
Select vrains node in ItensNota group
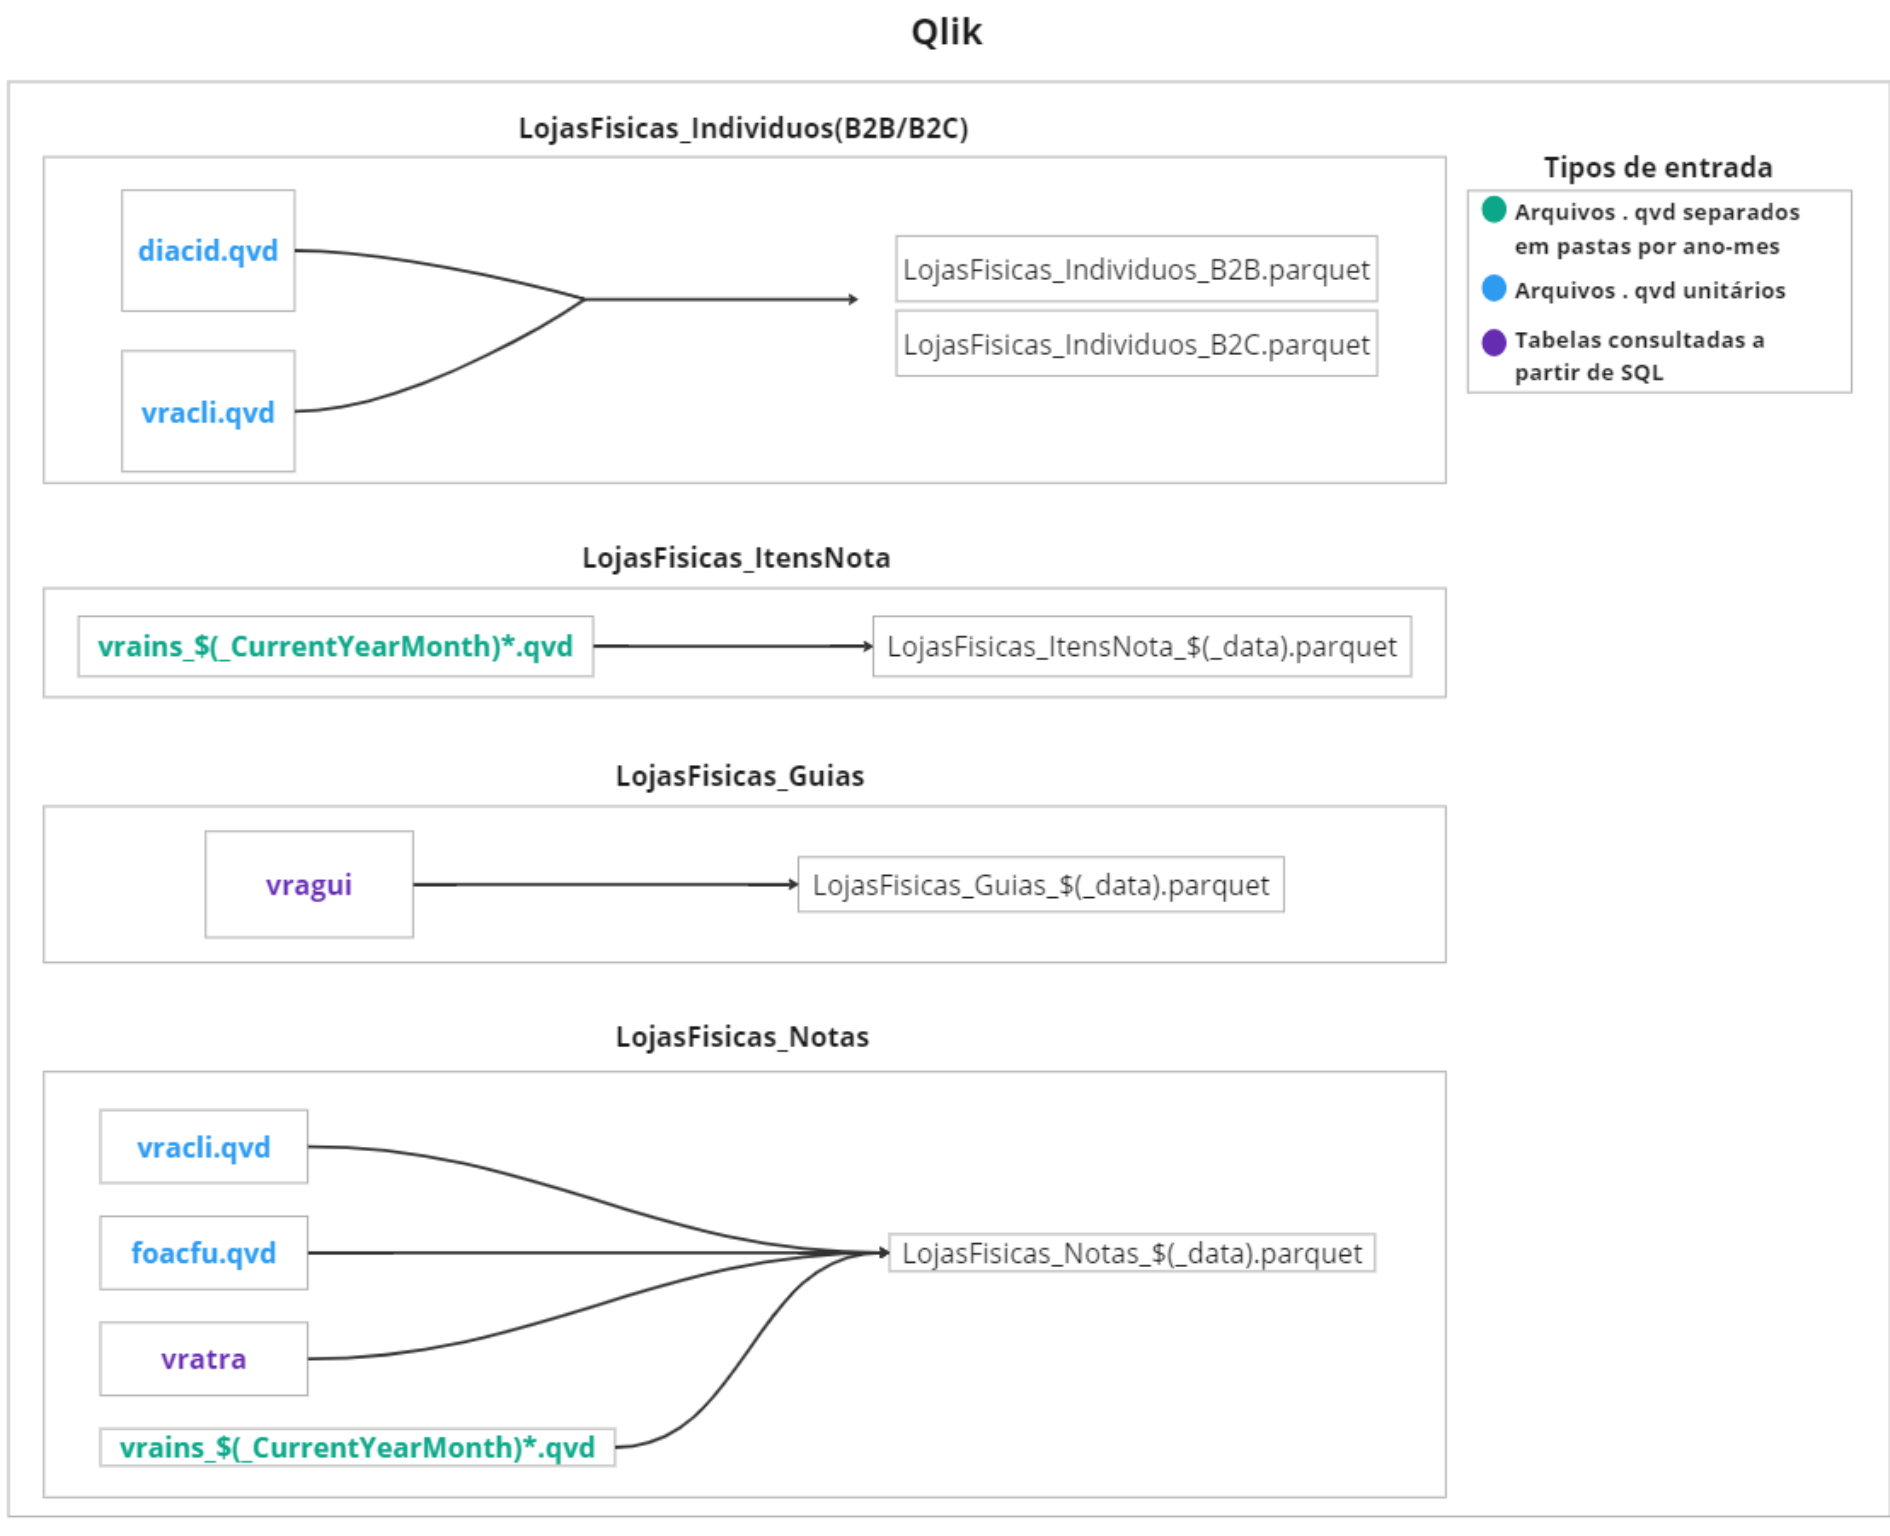pos(335,647)
